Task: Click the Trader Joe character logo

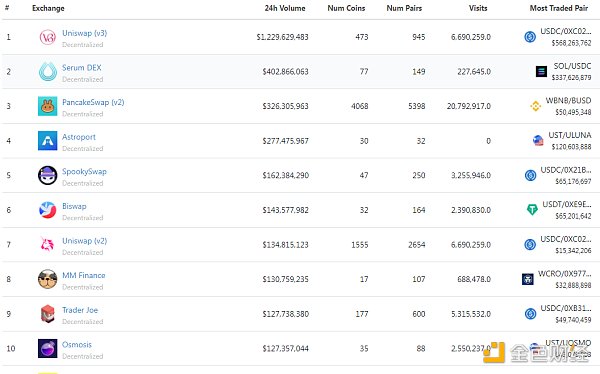Action: coord(47,314)
